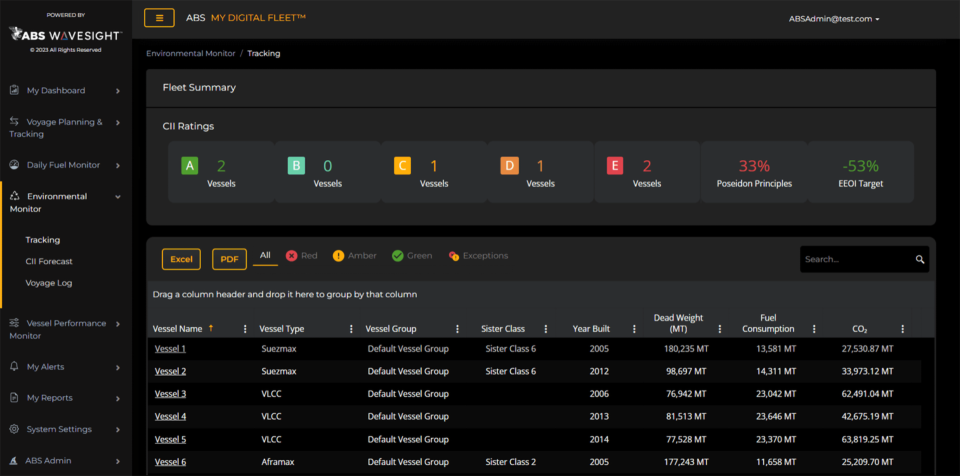Viewport: 960px width, 476px height.
Task: Expand Vessel Performance Monitor chevron
Action: pyautogui.click(x=118, y=323)
